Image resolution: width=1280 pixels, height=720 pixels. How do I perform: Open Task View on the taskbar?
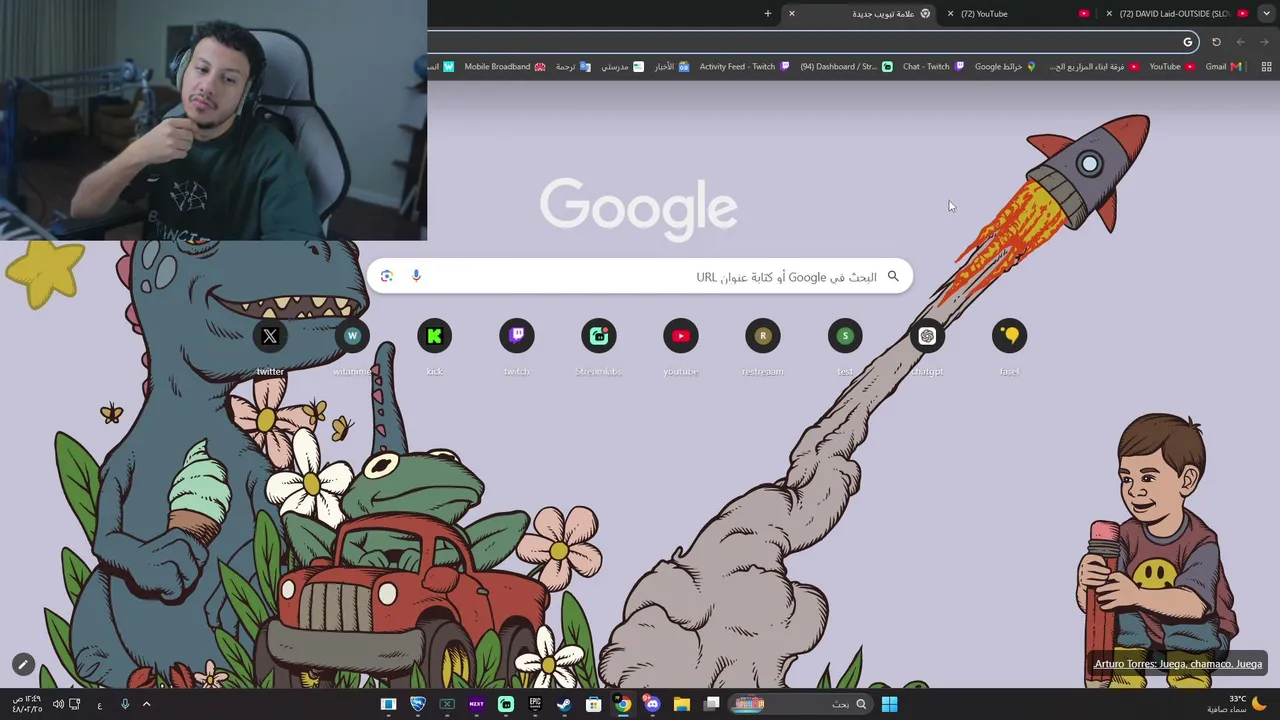(711, 704)
